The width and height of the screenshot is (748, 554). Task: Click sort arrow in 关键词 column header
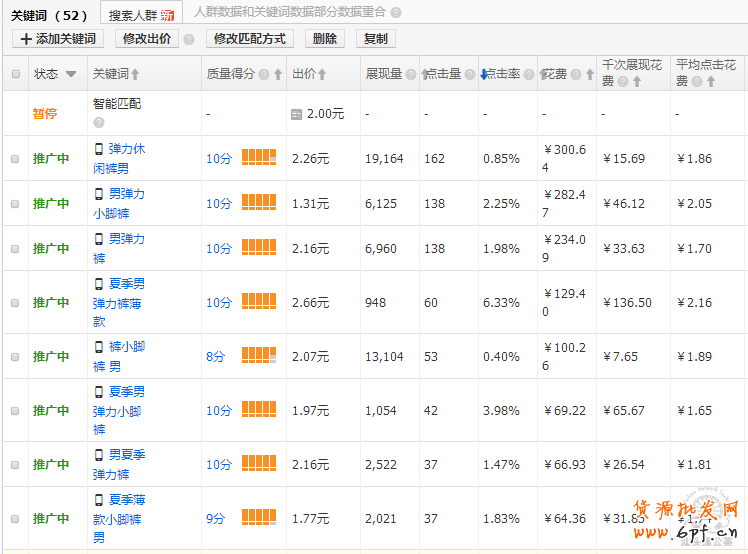[x=135, y=74]
